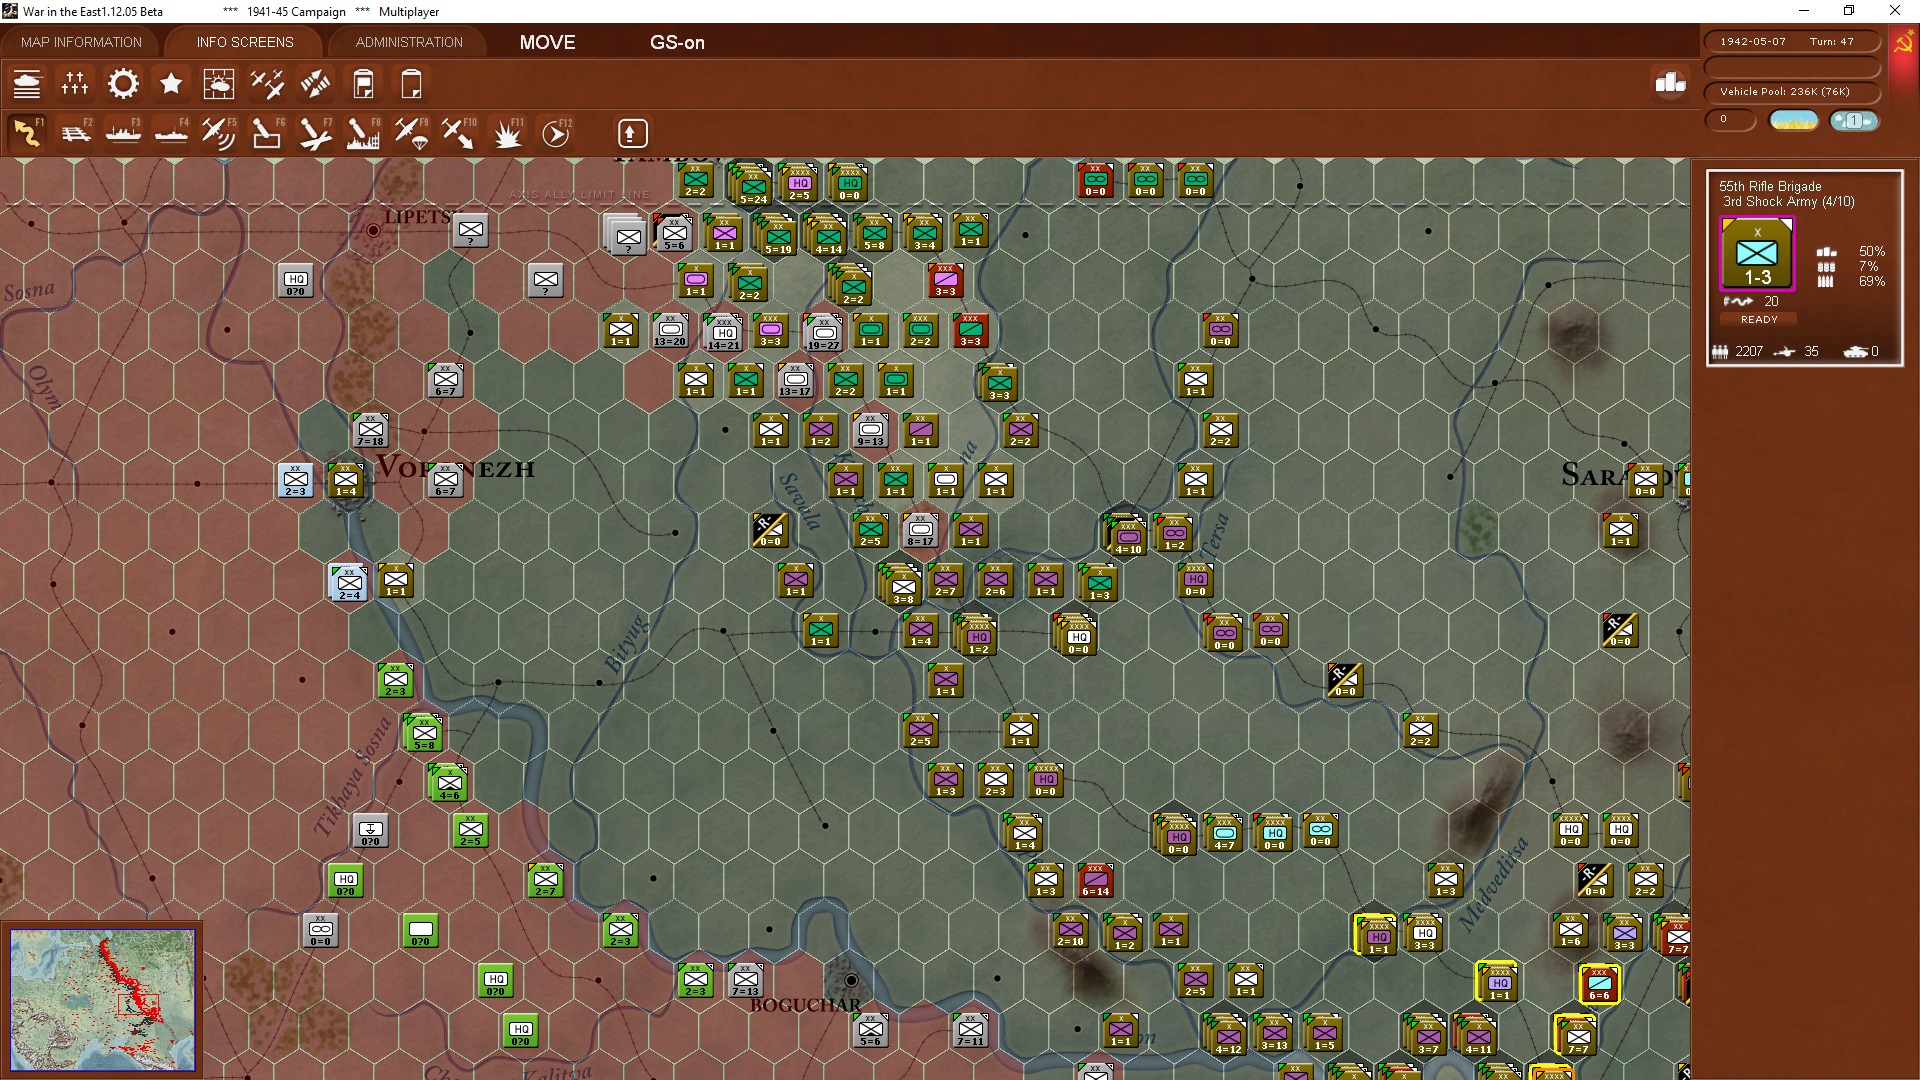Open the reinforcements arrows icon
This screenshot has width=1920, height=1080.
point(315,84)
